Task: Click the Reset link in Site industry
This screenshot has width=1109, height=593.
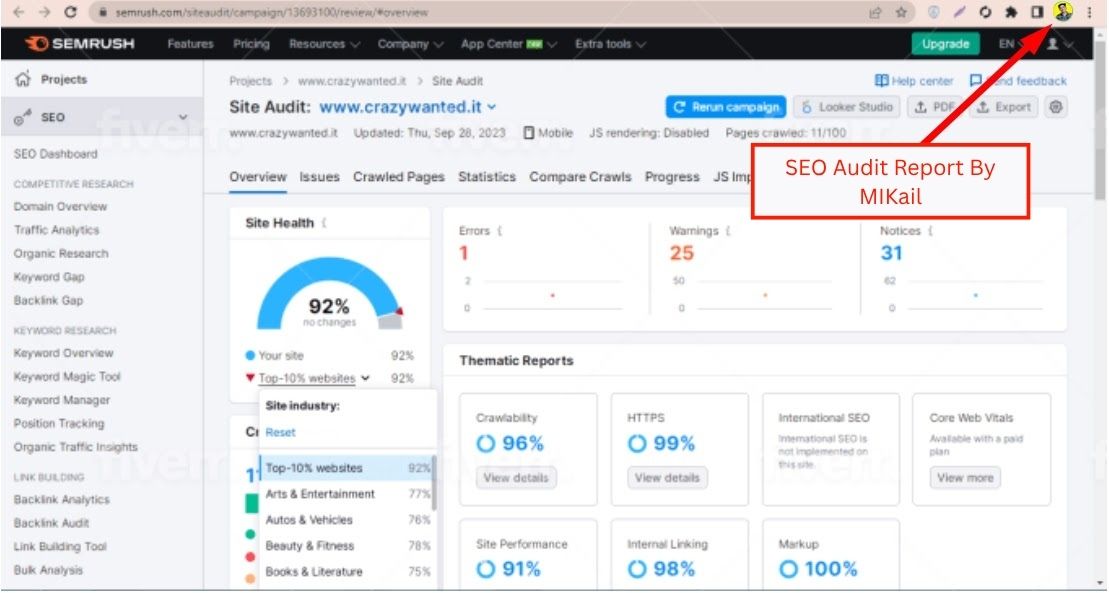Action: pyautogui.click(x=280, y=432)
